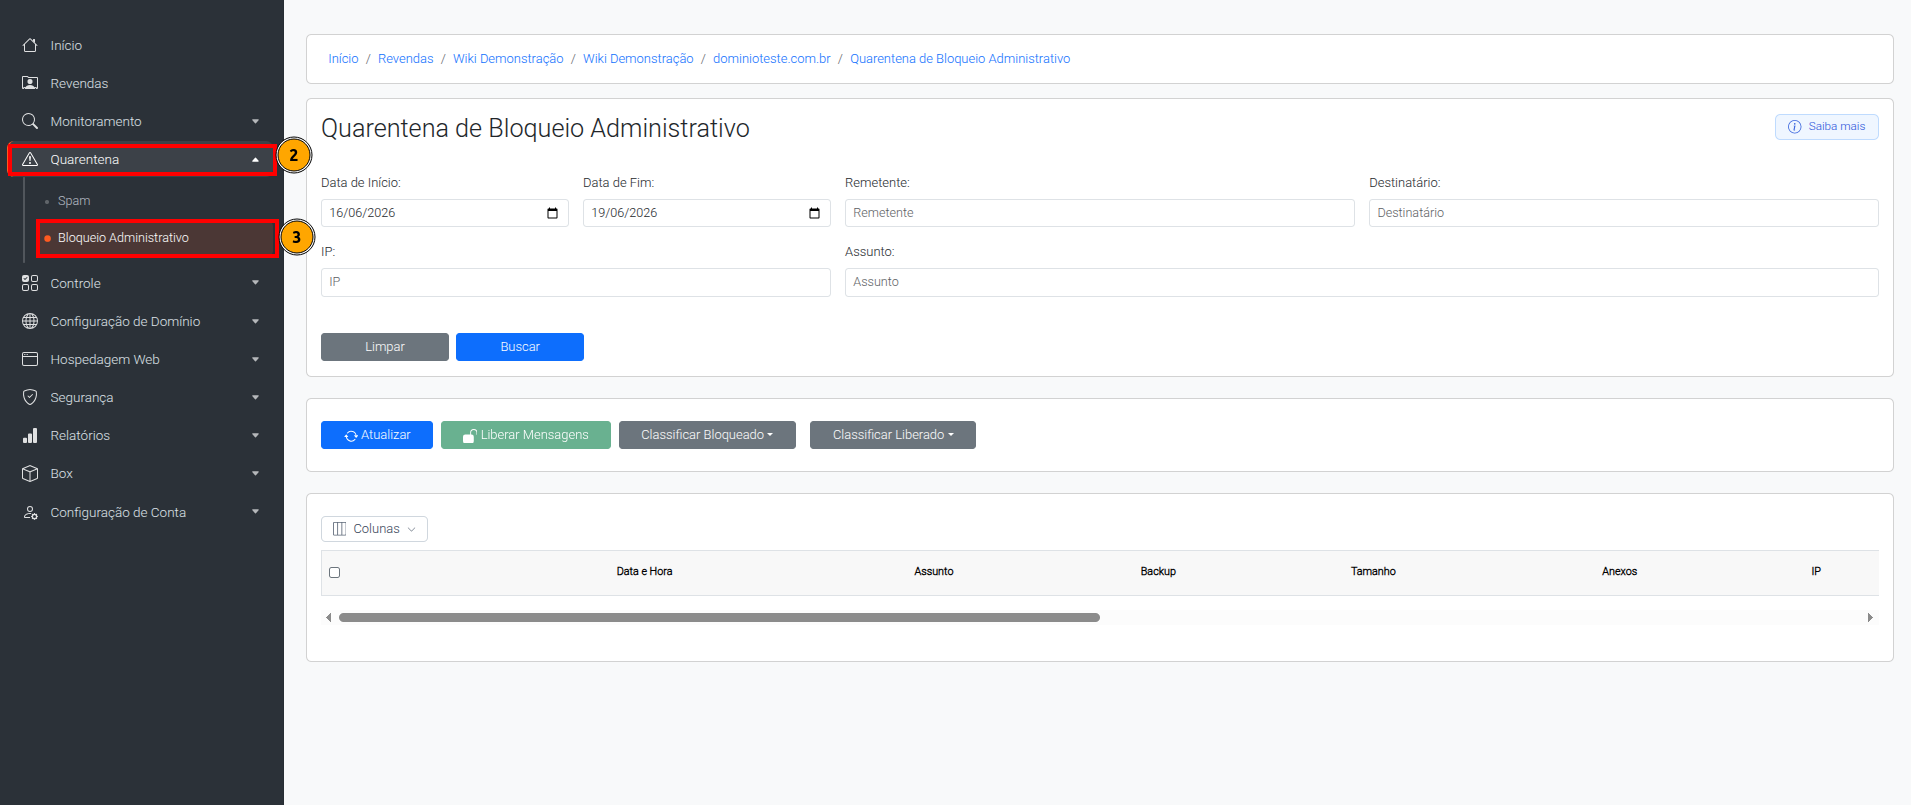Expand the Configuração de Domínio arrow
Viewport: 1911px width, 805px height.
tap(256, 321)
